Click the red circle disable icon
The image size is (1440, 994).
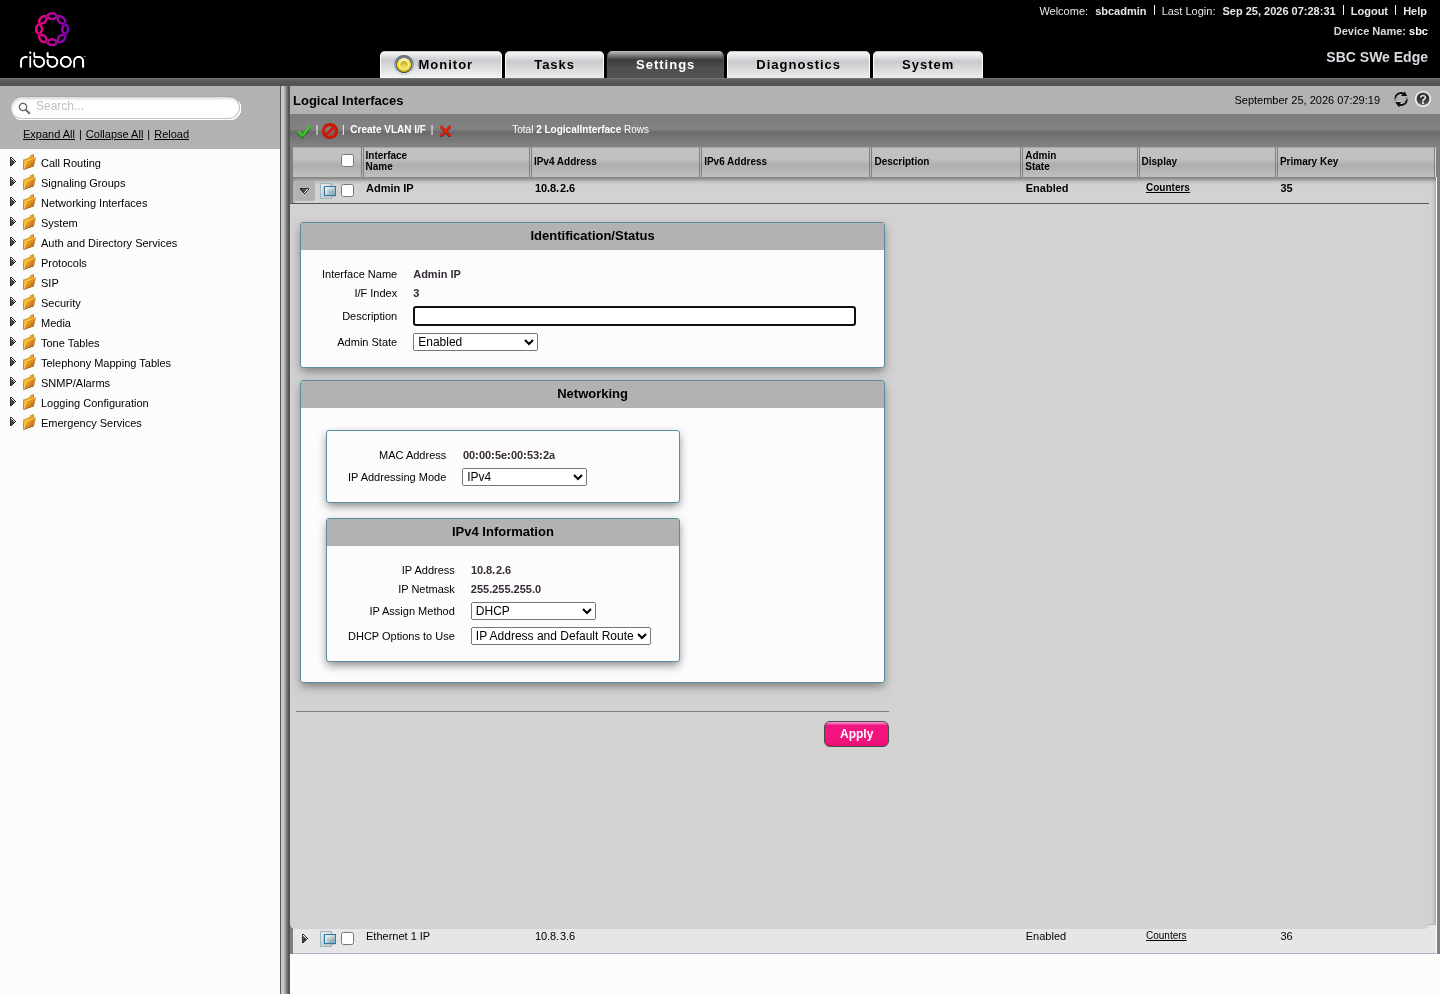330,131
